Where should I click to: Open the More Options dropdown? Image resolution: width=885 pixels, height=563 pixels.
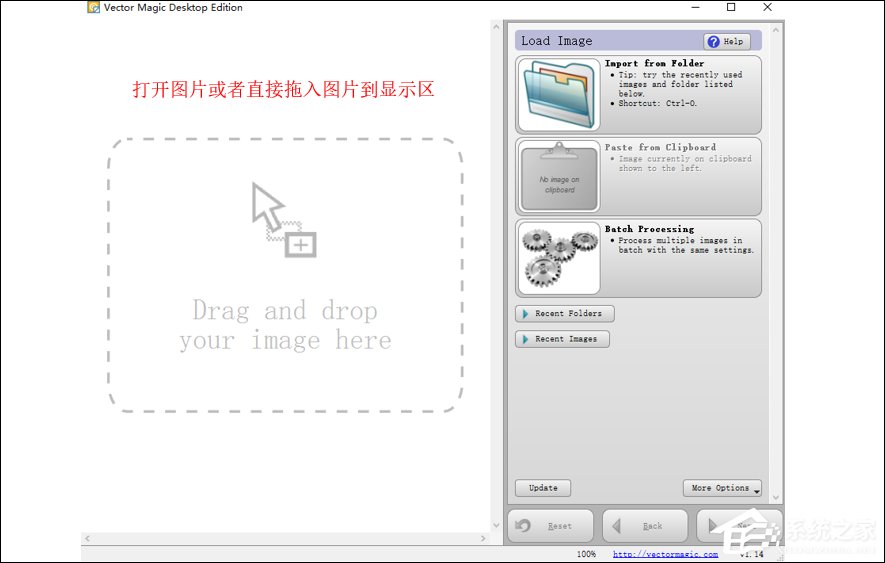pyautogui.click(x=722, y=488)
